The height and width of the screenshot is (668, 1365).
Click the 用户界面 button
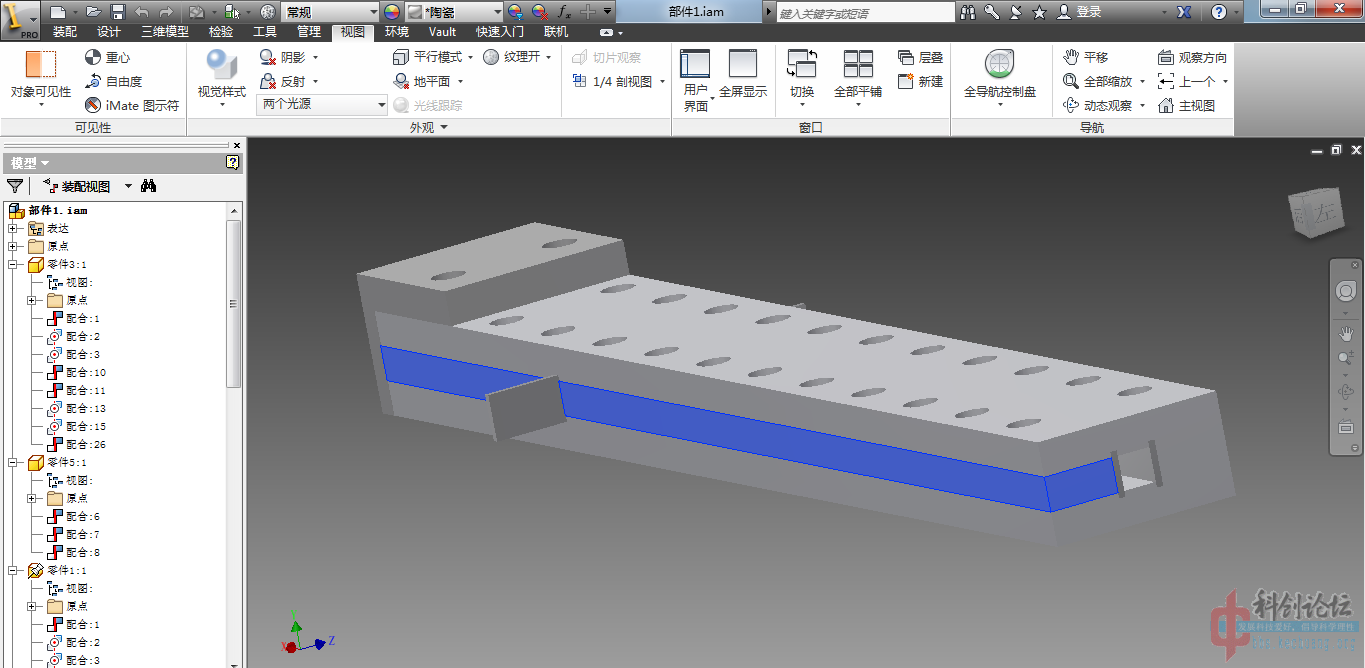point(696,80)
